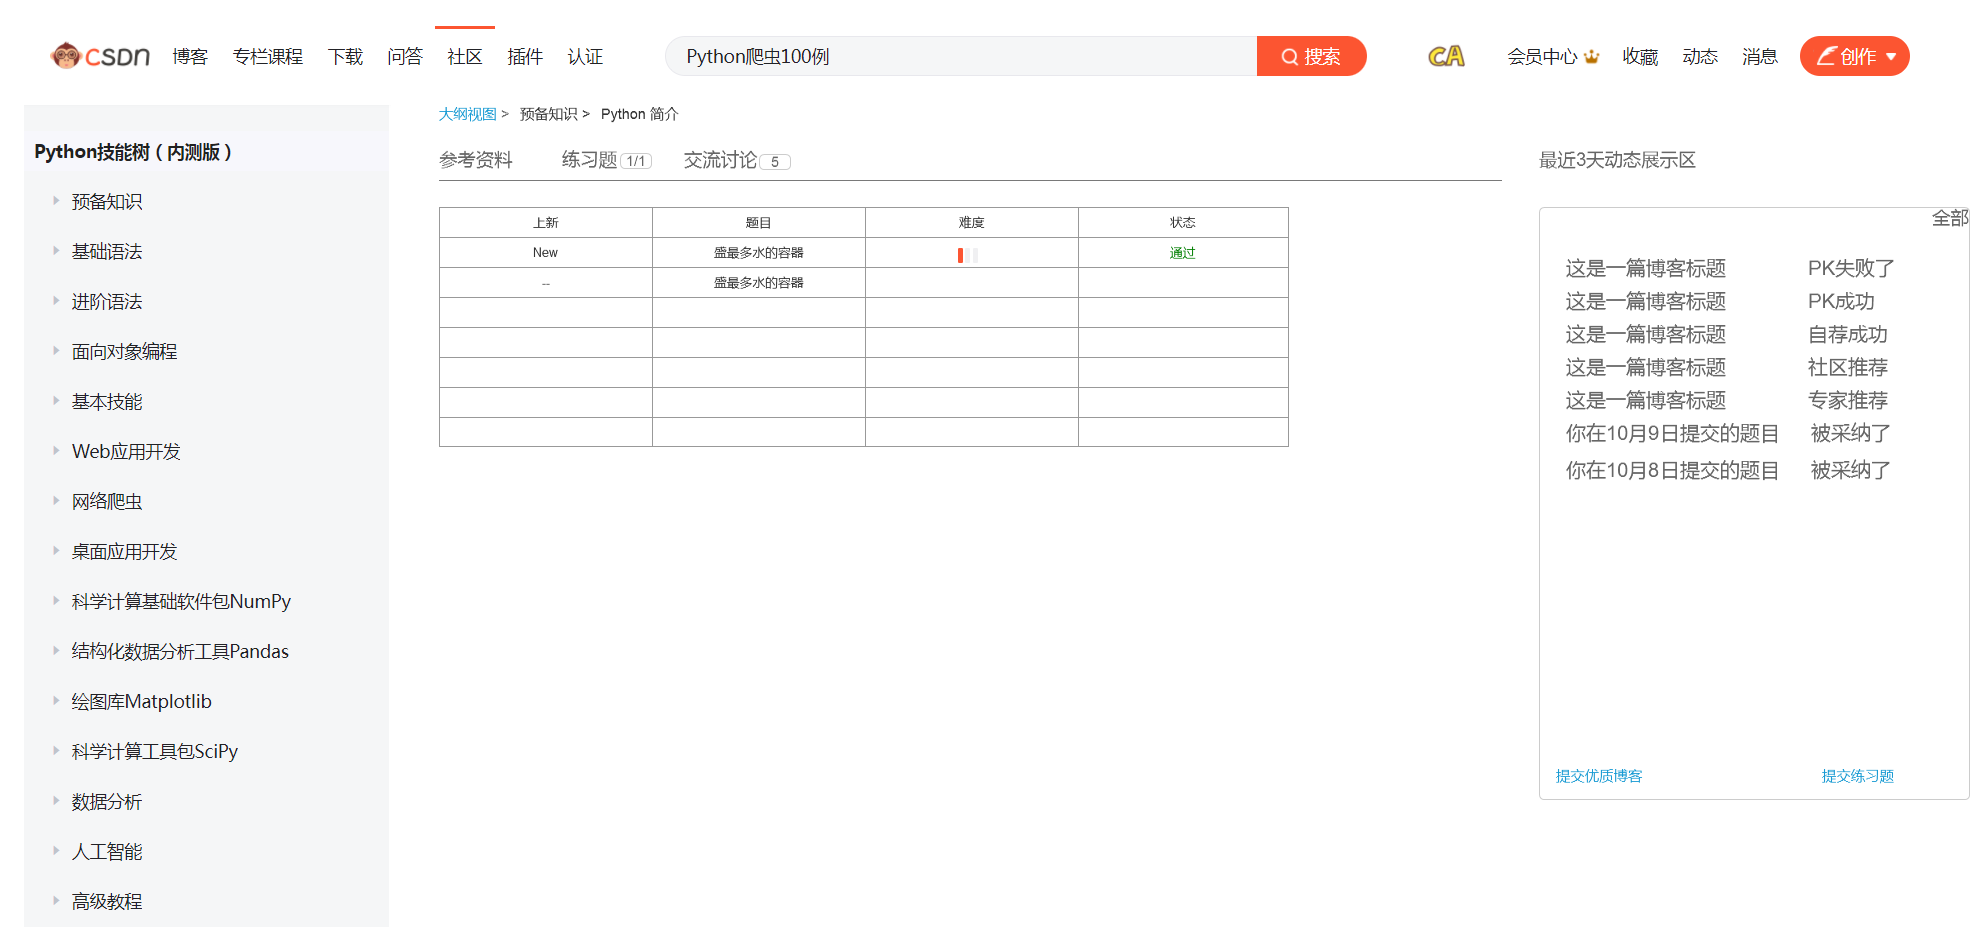The width and height of the screenshot is (1970, 927).
Task: Open the 专栏课程 nav item
Action: 268,57
